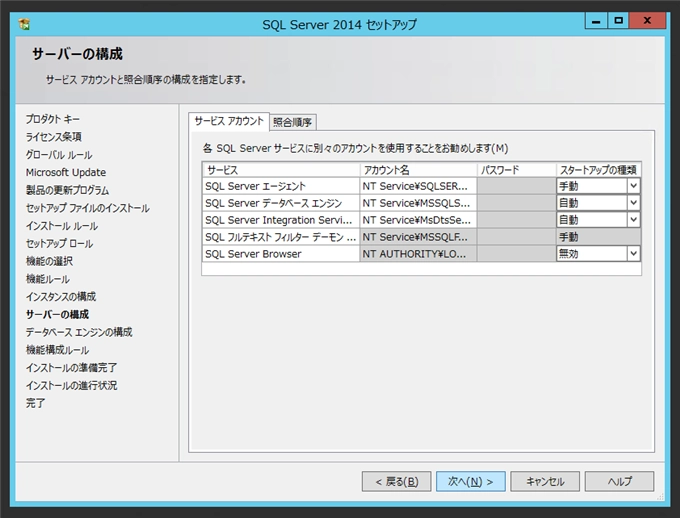
Task: Click password field for SQL Server データベース エンジン
Action: click(x=517, y=203)
